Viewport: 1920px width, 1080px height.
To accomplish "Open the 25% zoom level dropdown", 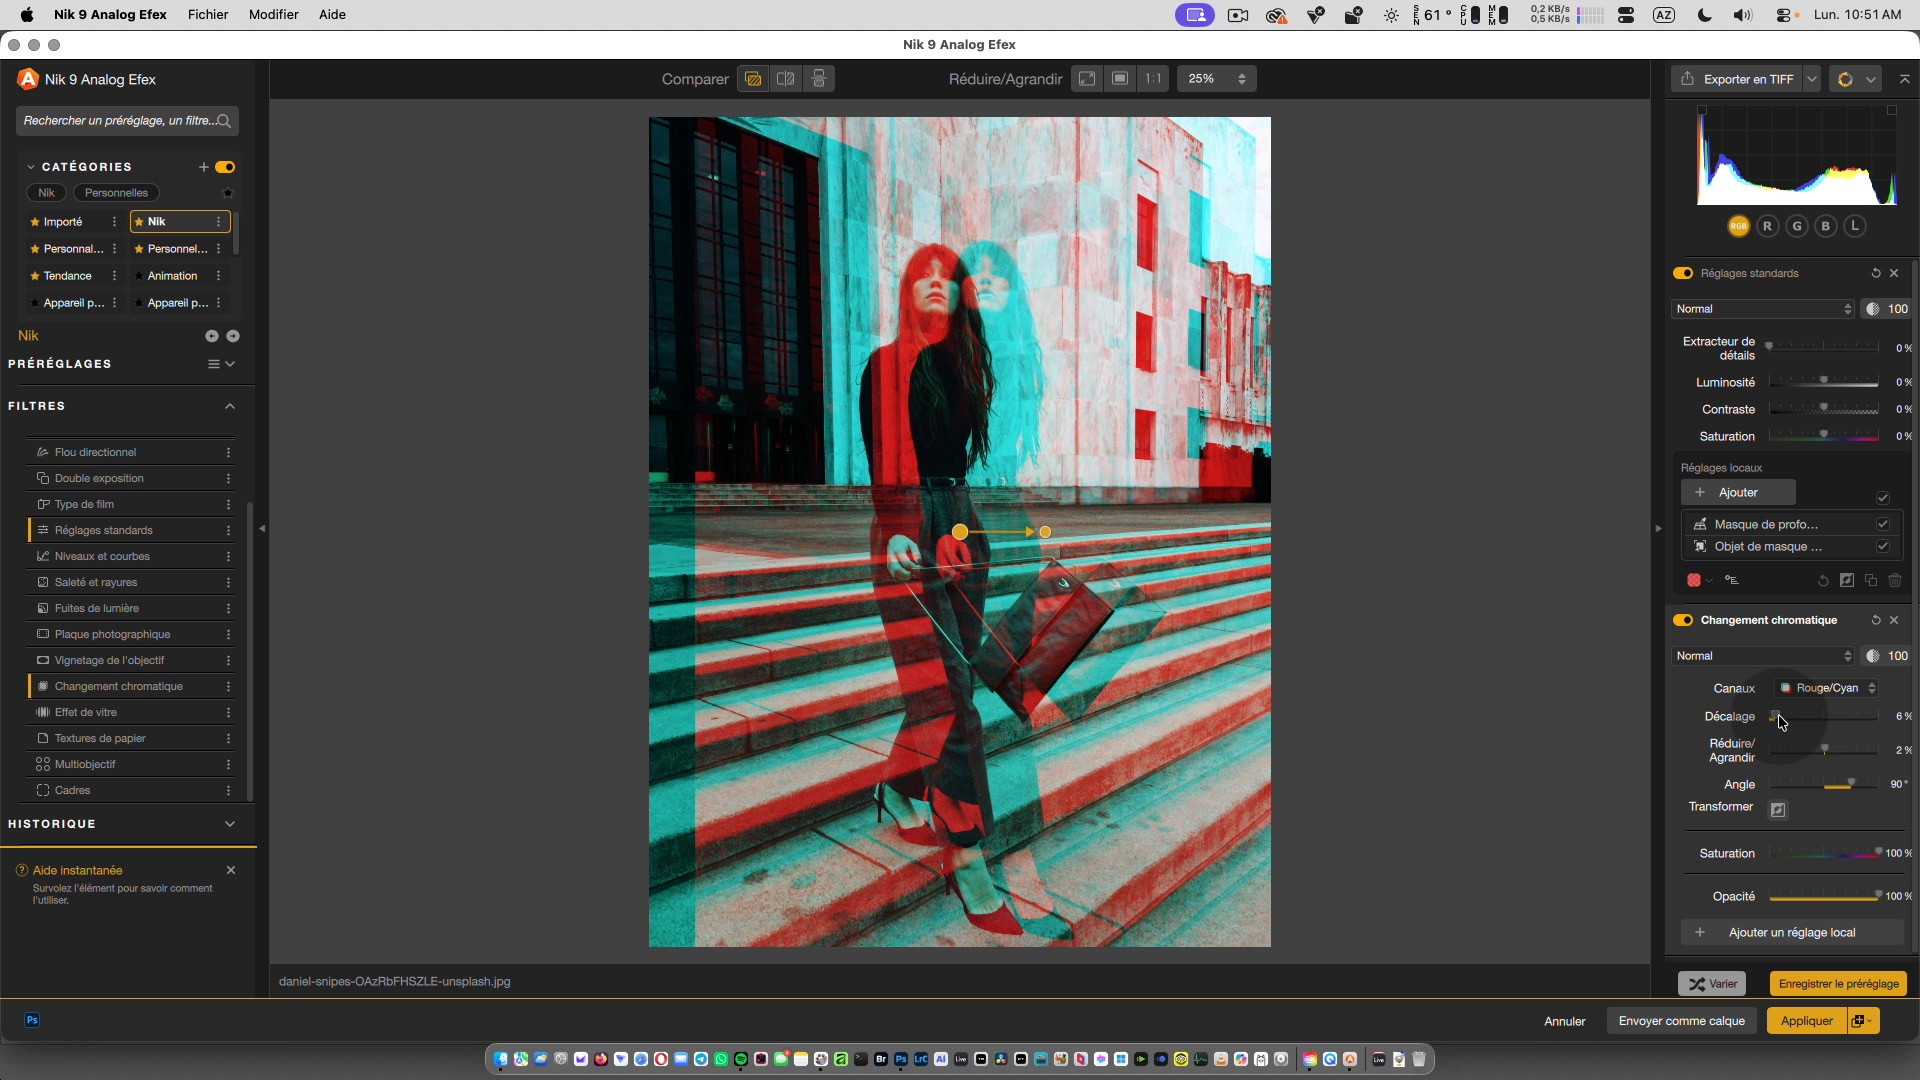I will pyautogui.click(x=1216, y=79).
